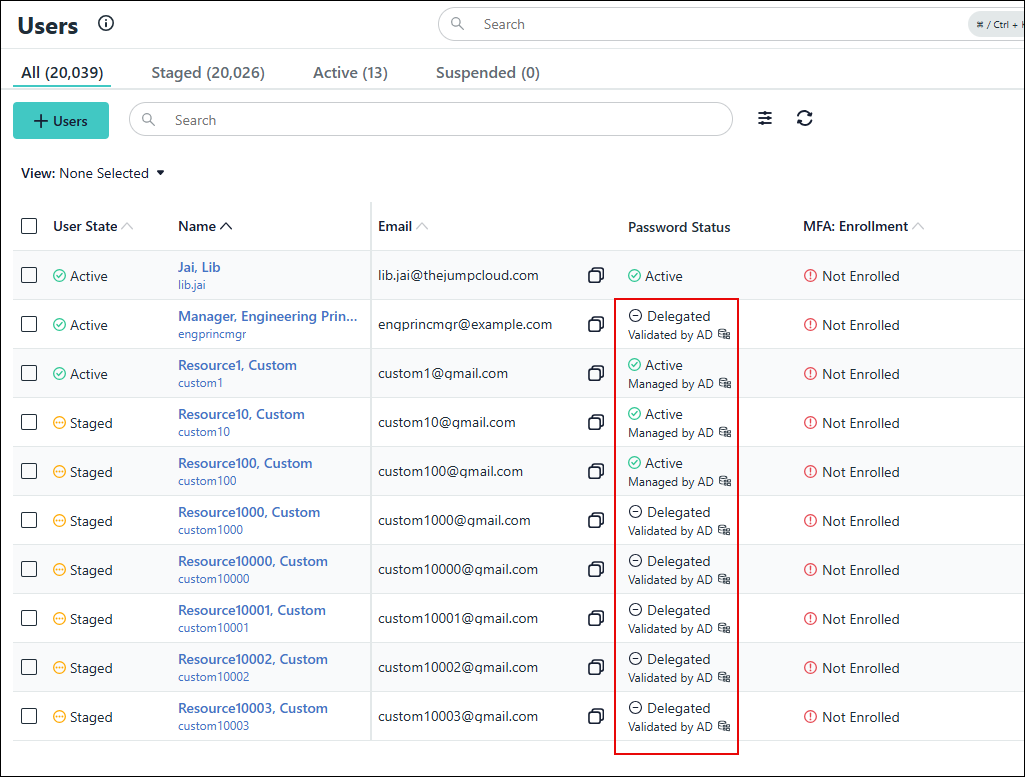
Task: Copy email for custom1000@gmail.com
Action: click(596, 520)
